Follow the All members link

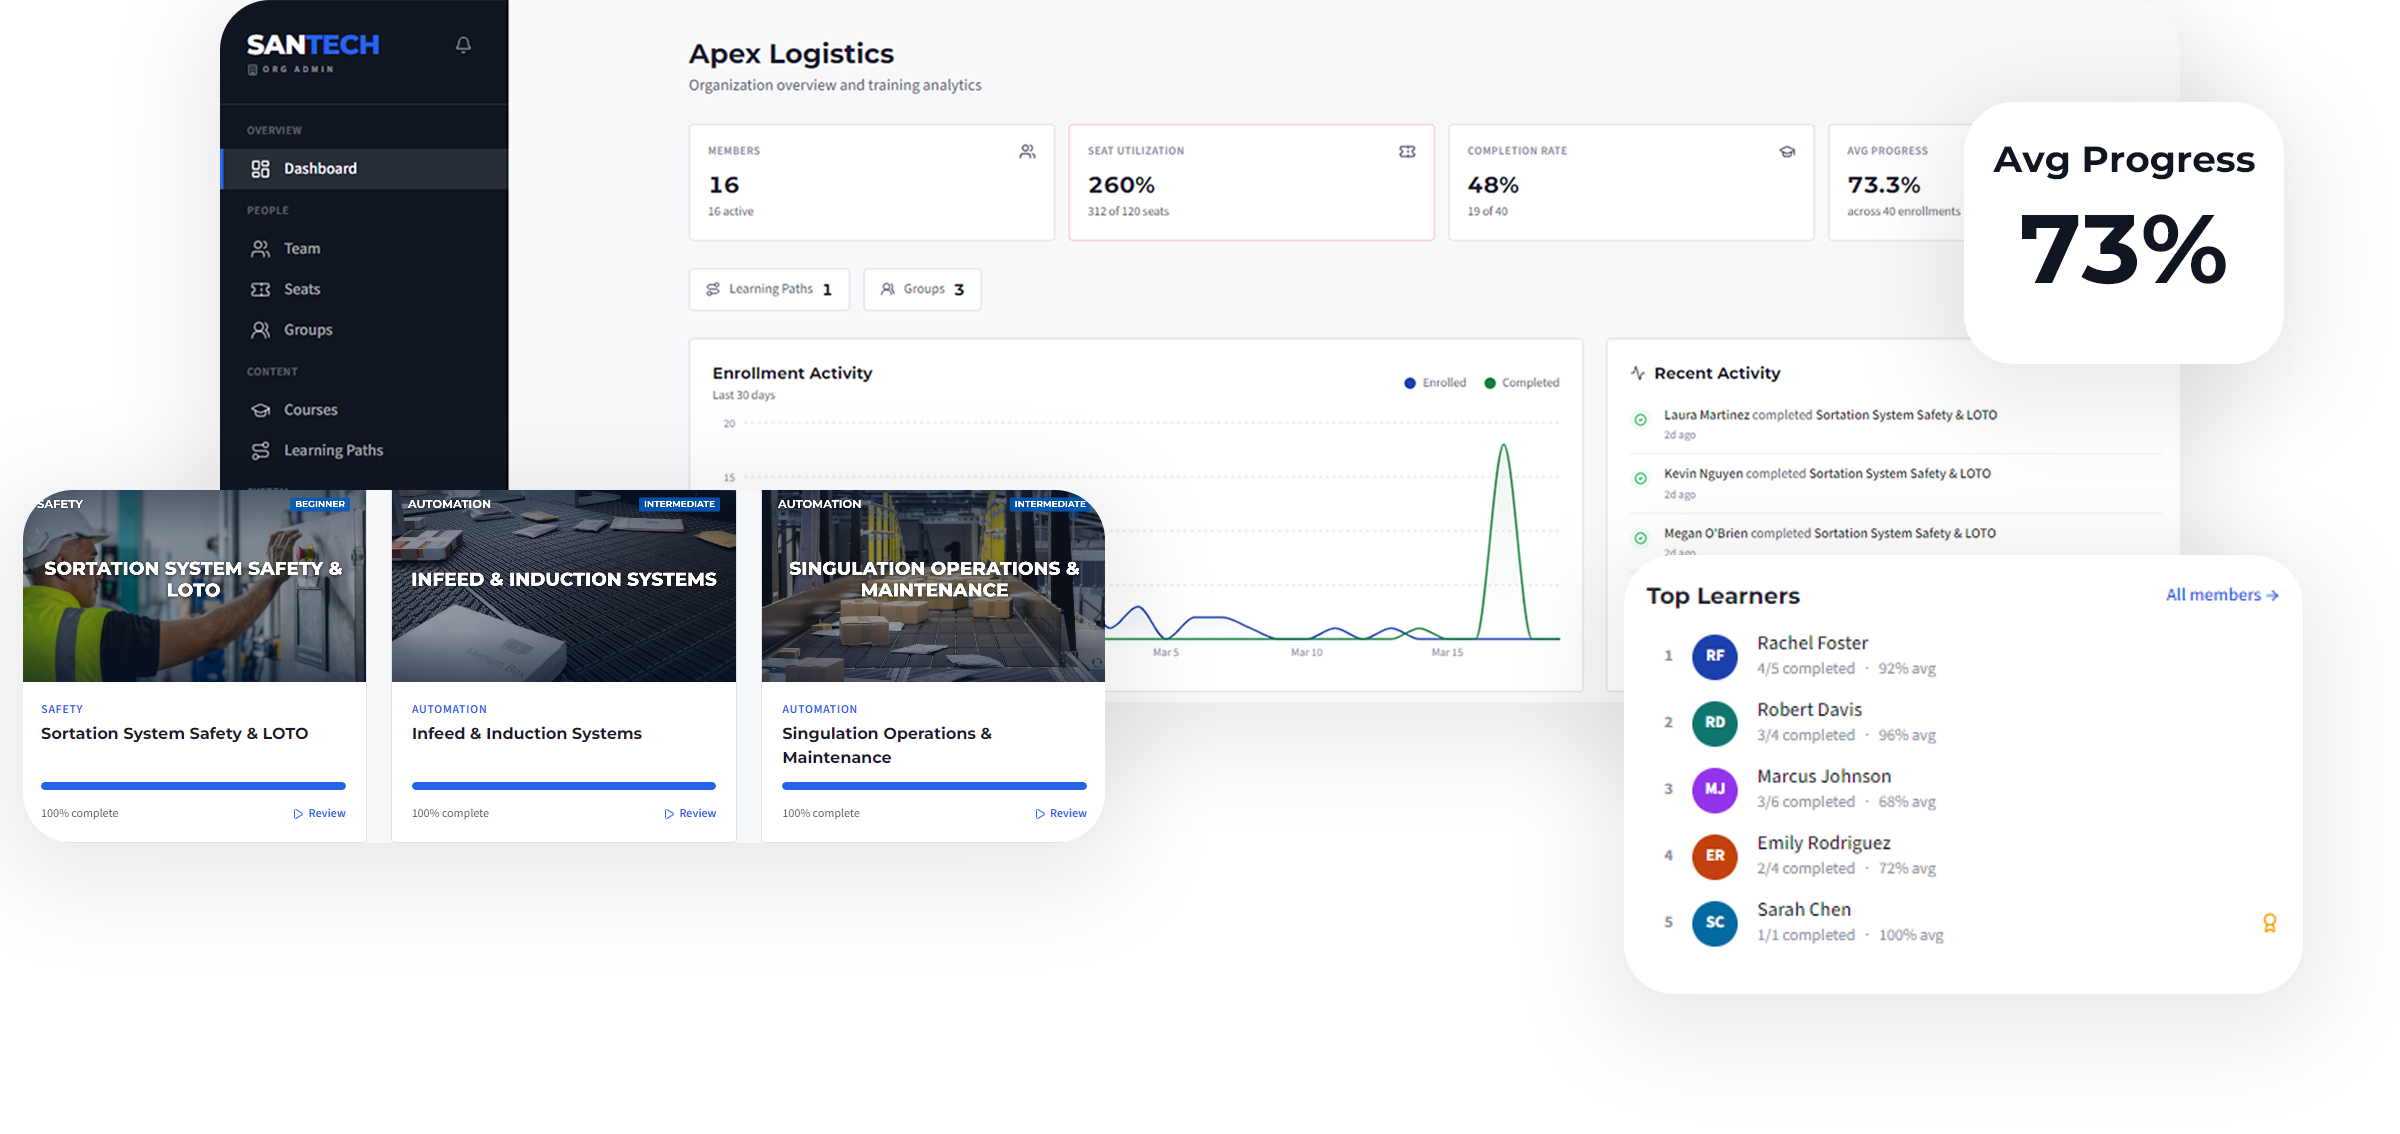(x=2221, y=595)
